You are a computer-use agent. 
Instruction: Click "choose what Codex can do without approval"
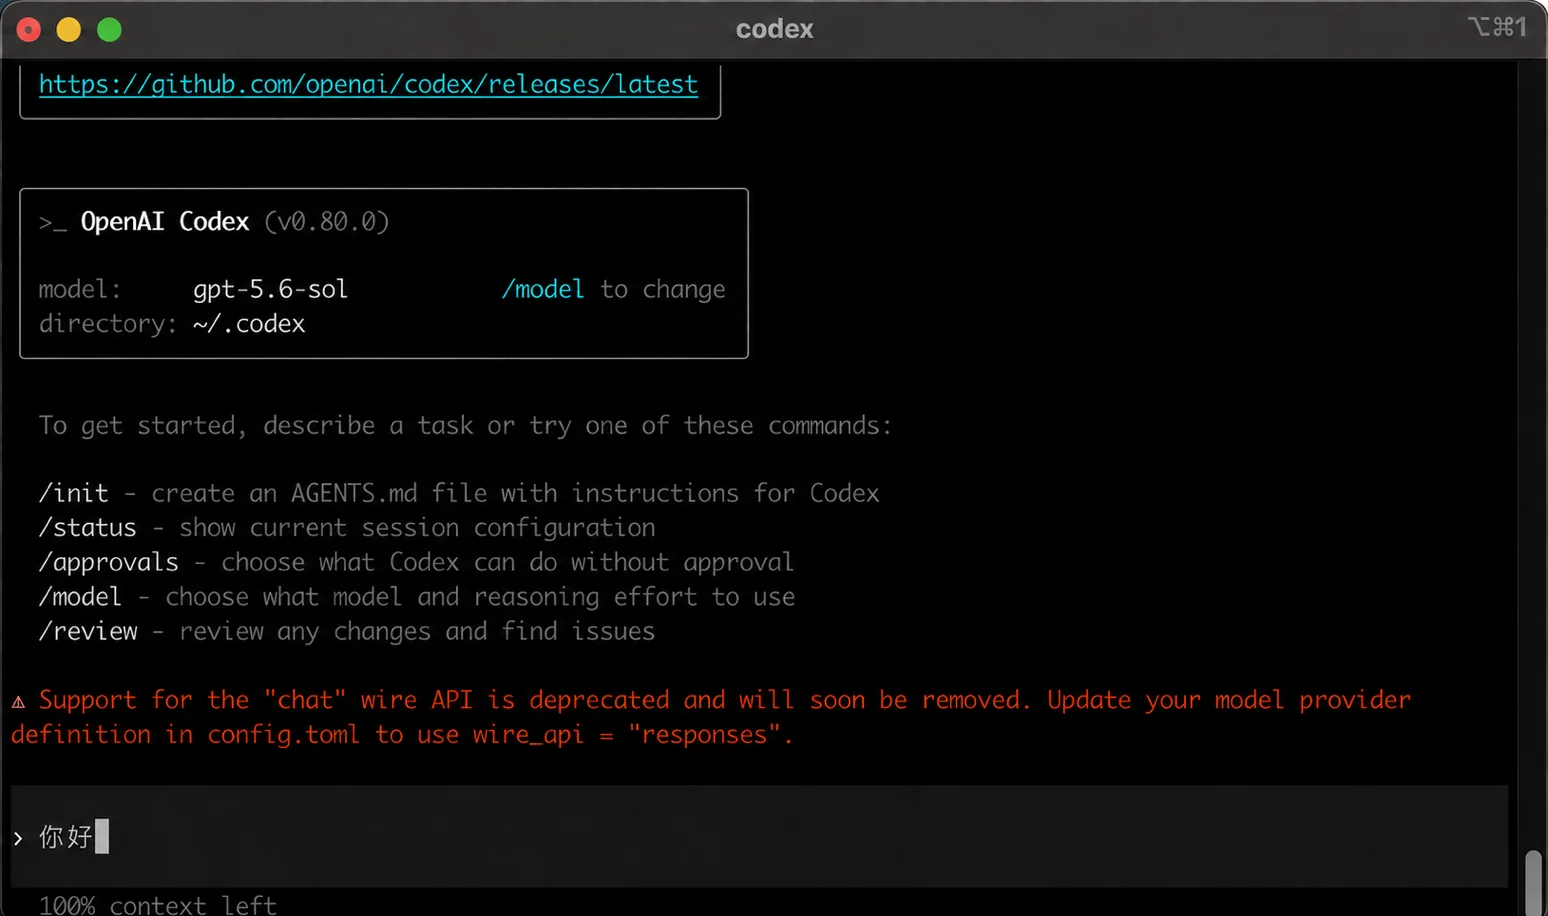507,562
